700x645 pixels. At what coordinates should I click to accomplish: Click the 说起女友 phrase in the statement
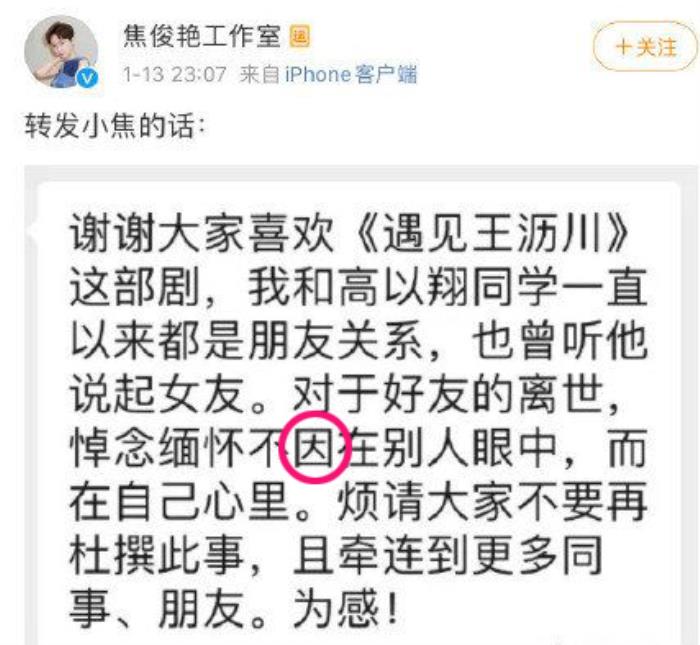click(x=157, y=394)
